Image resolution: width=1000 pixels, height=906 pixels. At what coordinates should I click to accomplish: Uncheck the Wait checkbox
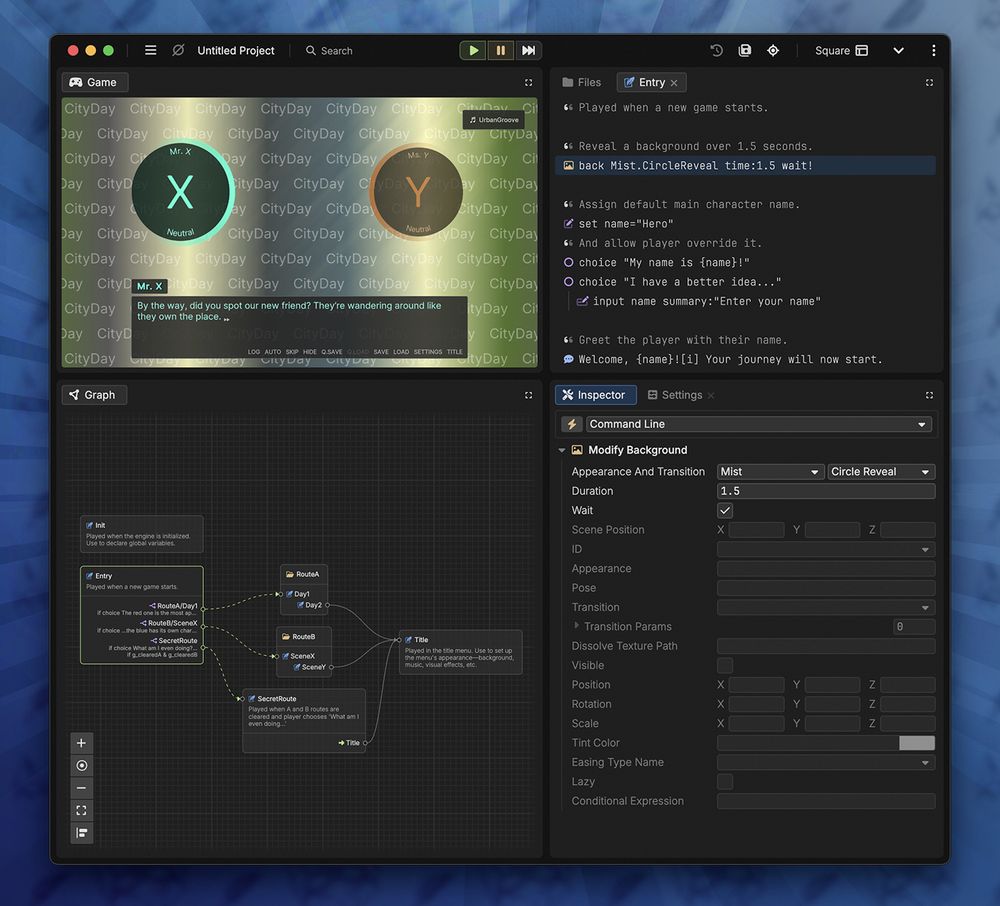point(725,510)
